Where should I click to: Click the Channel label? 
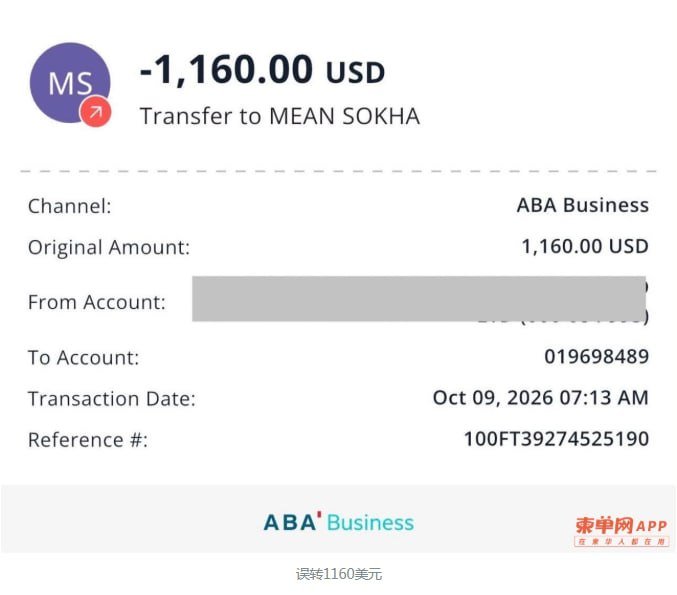coord(70,206)
